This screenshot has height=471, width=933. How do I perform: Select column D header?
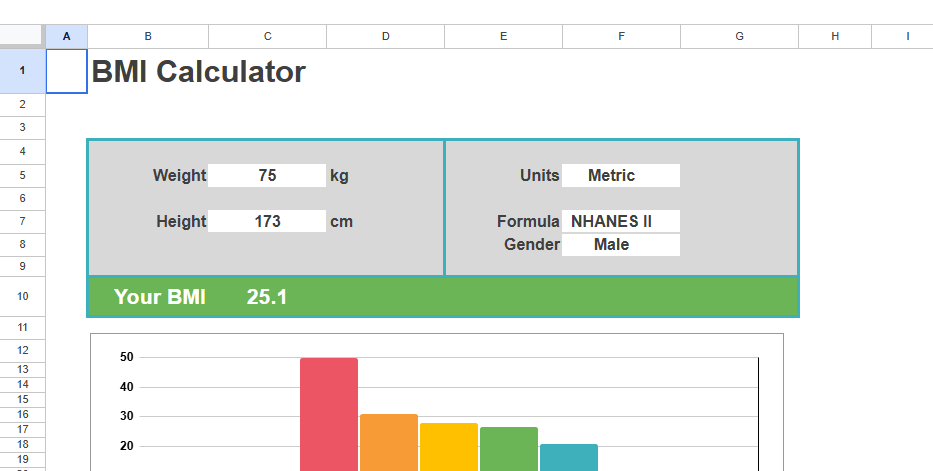[385, 36]
